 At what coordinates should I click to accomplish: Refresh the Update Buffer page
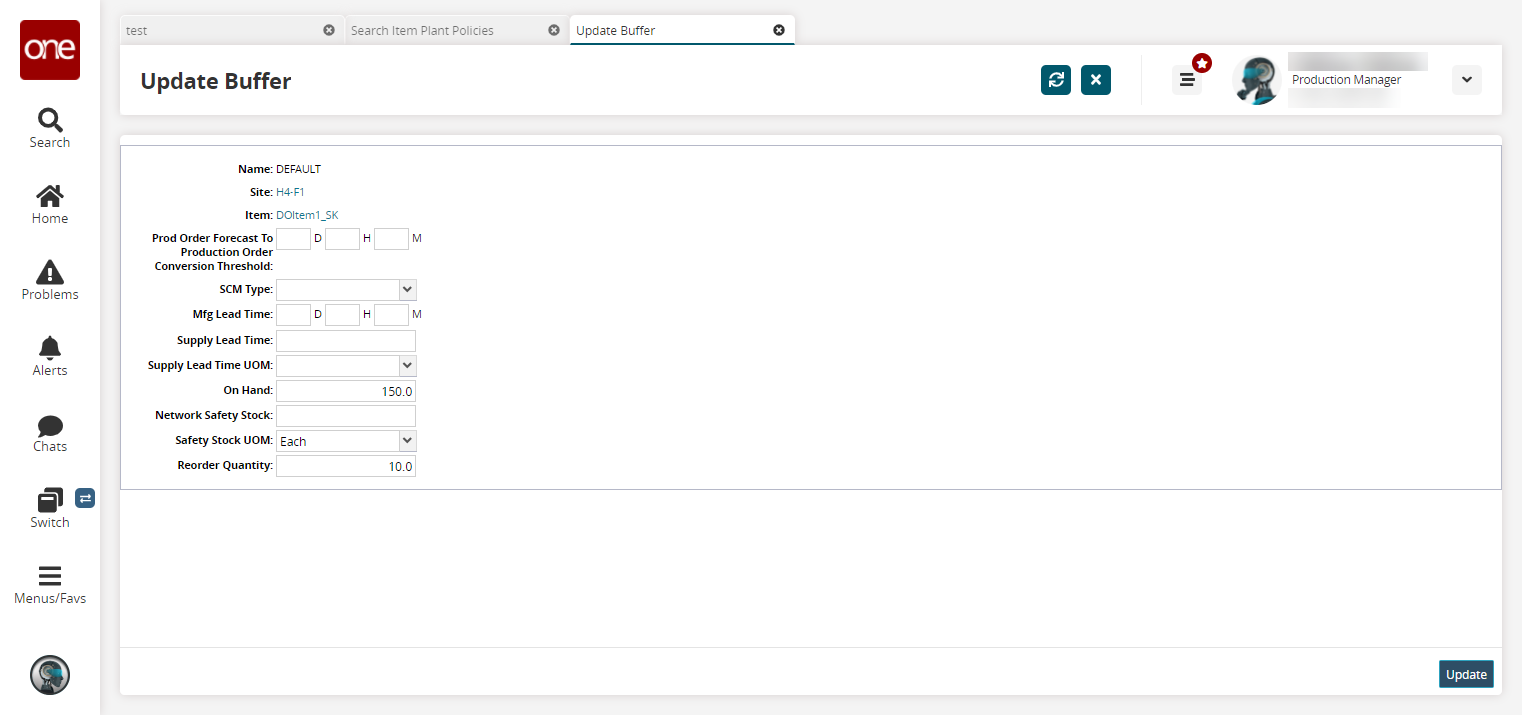(1056, 80)
